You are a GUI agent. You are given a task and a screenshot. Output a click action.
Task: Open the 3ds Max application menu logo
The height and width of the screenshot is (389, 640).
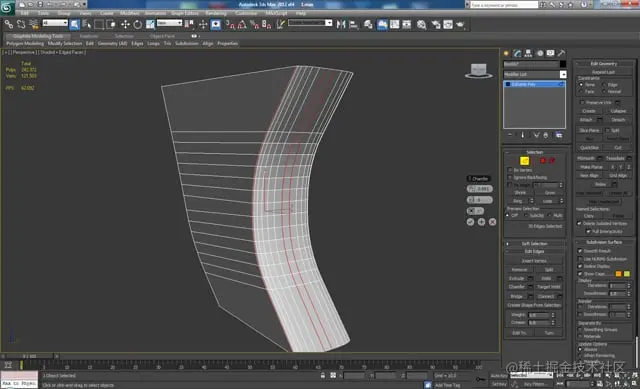pos(7,7)
